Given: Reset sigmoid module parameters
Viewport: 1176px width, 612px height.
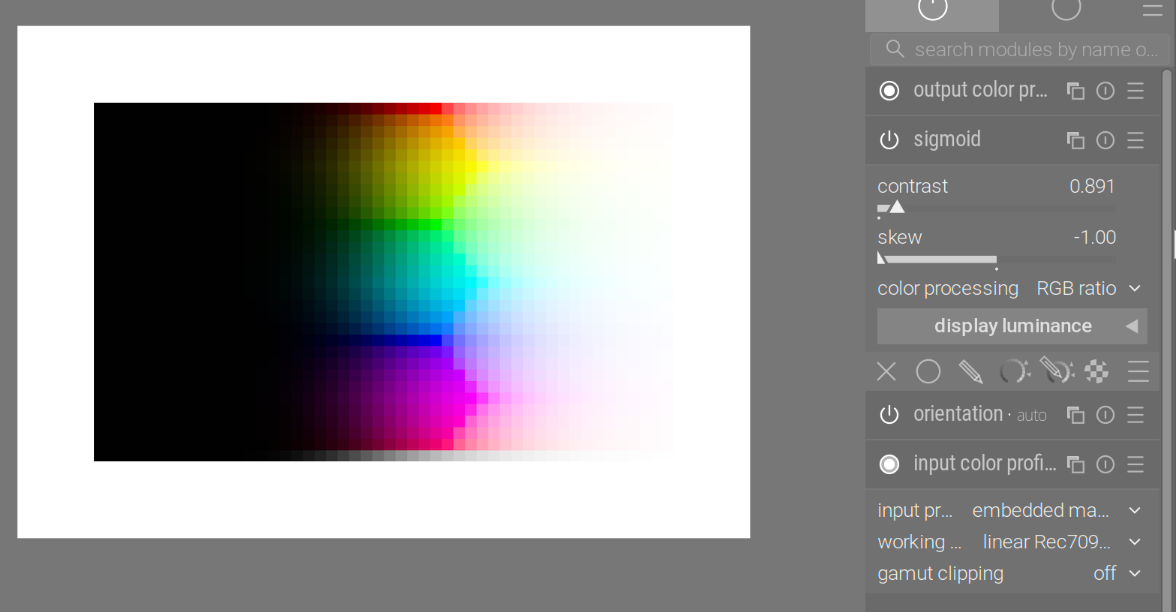Looking at the screenshot, I should pos(1106,140).
